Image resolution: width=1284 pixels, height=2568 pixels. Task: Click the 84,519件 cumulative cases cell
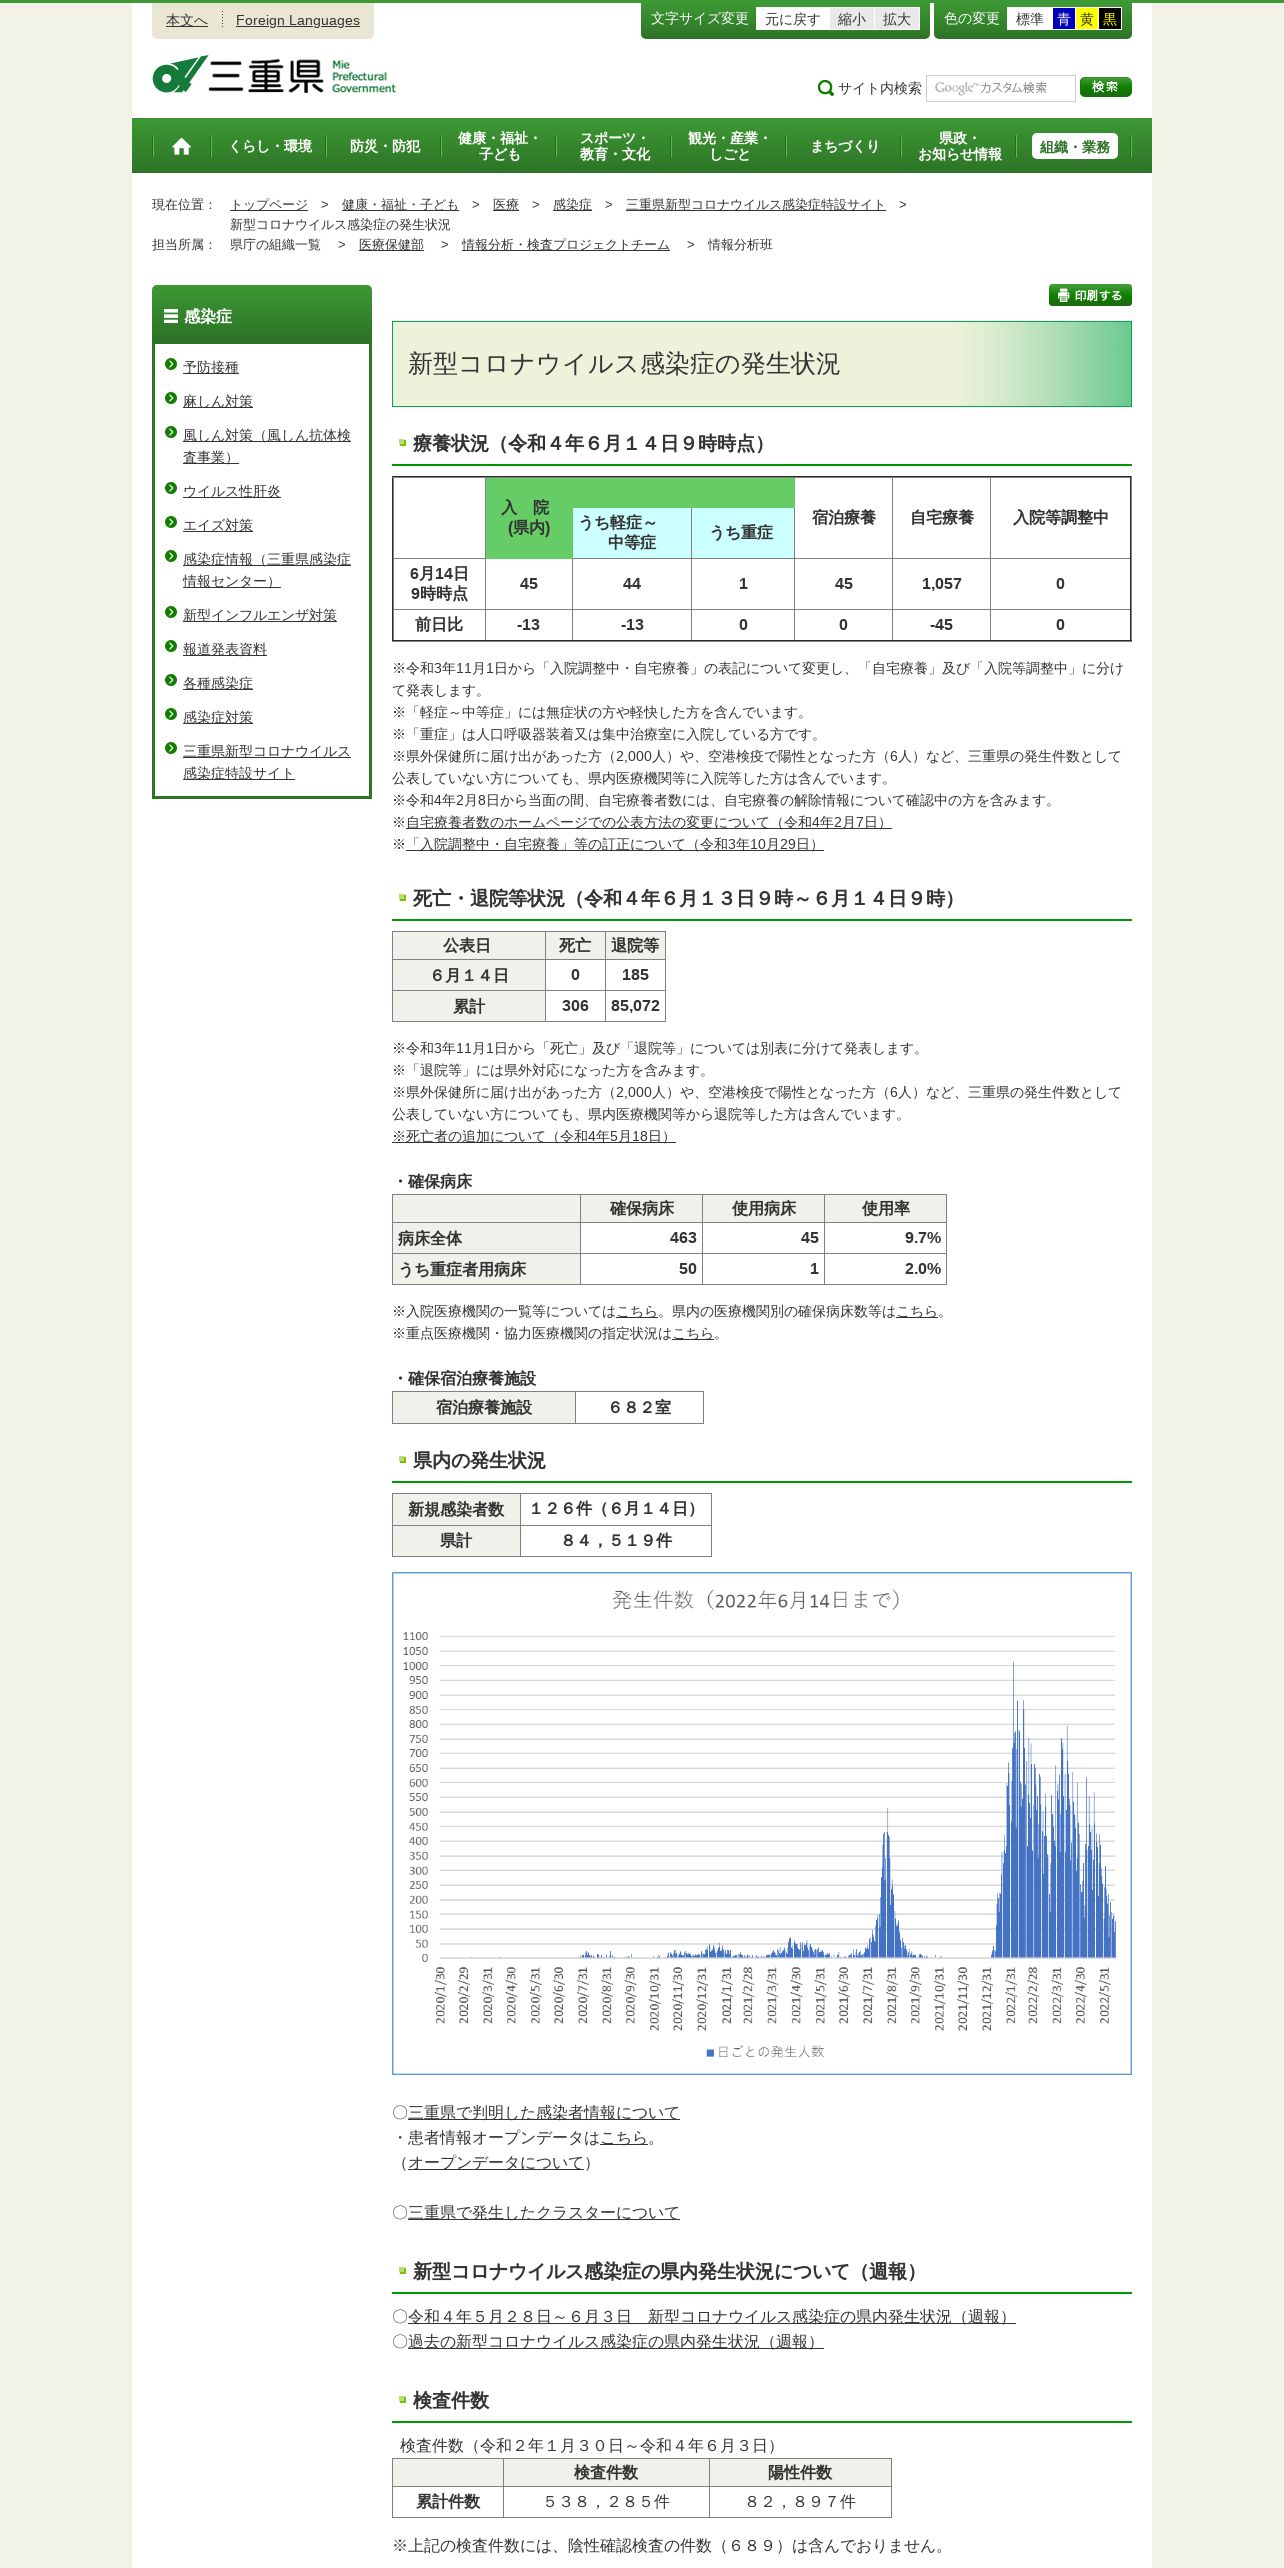pyautogui.click(x=616, y=1540)
